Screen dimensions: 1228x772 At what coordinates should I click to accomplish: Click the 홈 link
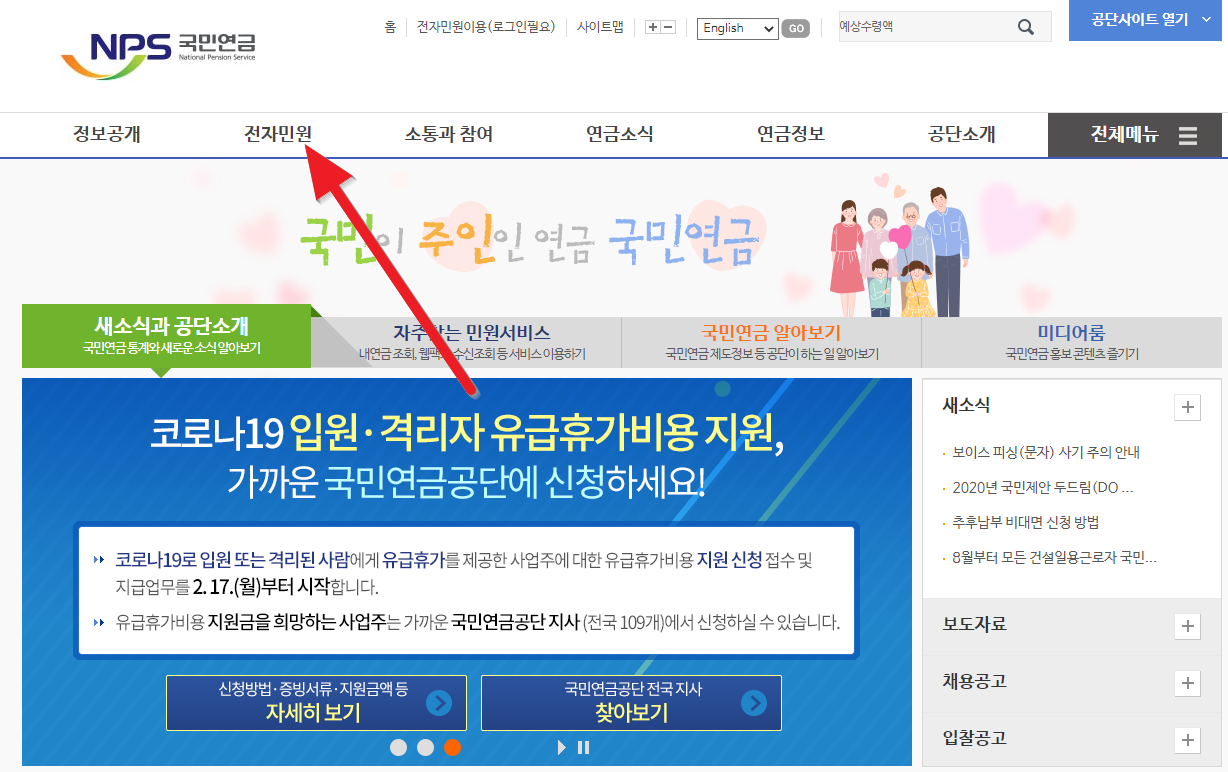390,28
